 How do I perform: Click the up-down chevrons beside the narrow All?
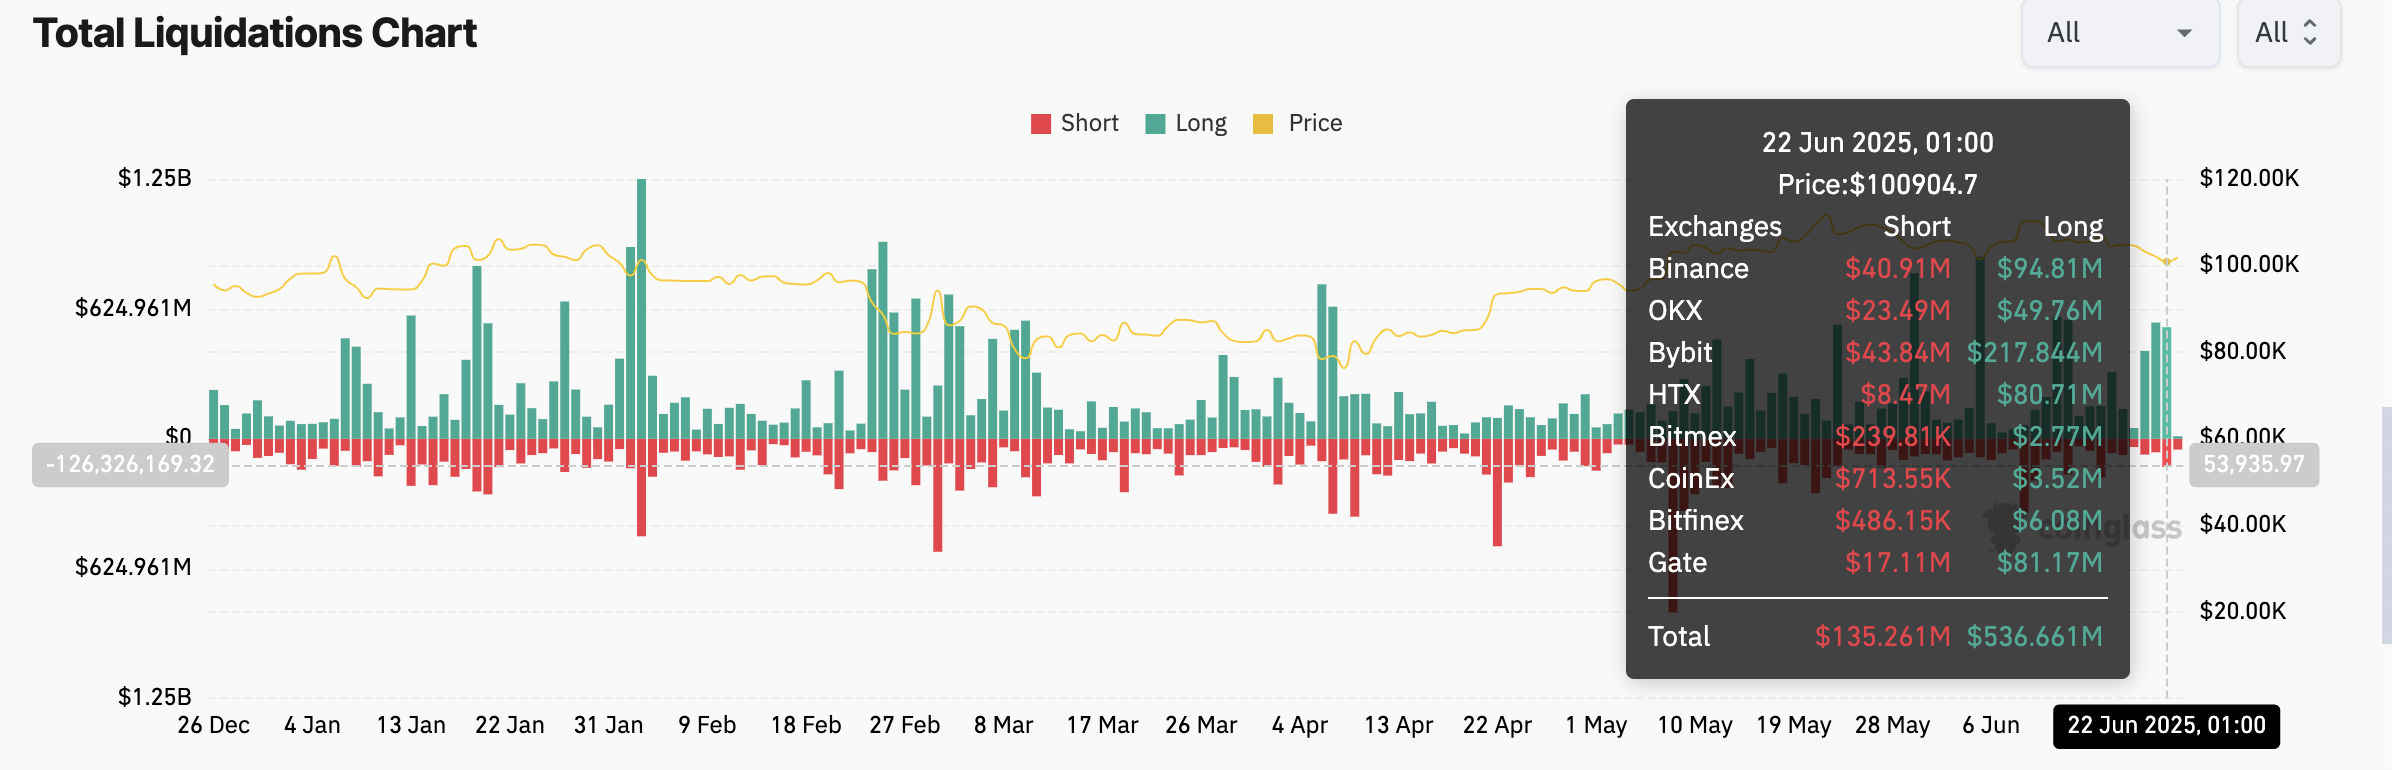click(2310, 33)
